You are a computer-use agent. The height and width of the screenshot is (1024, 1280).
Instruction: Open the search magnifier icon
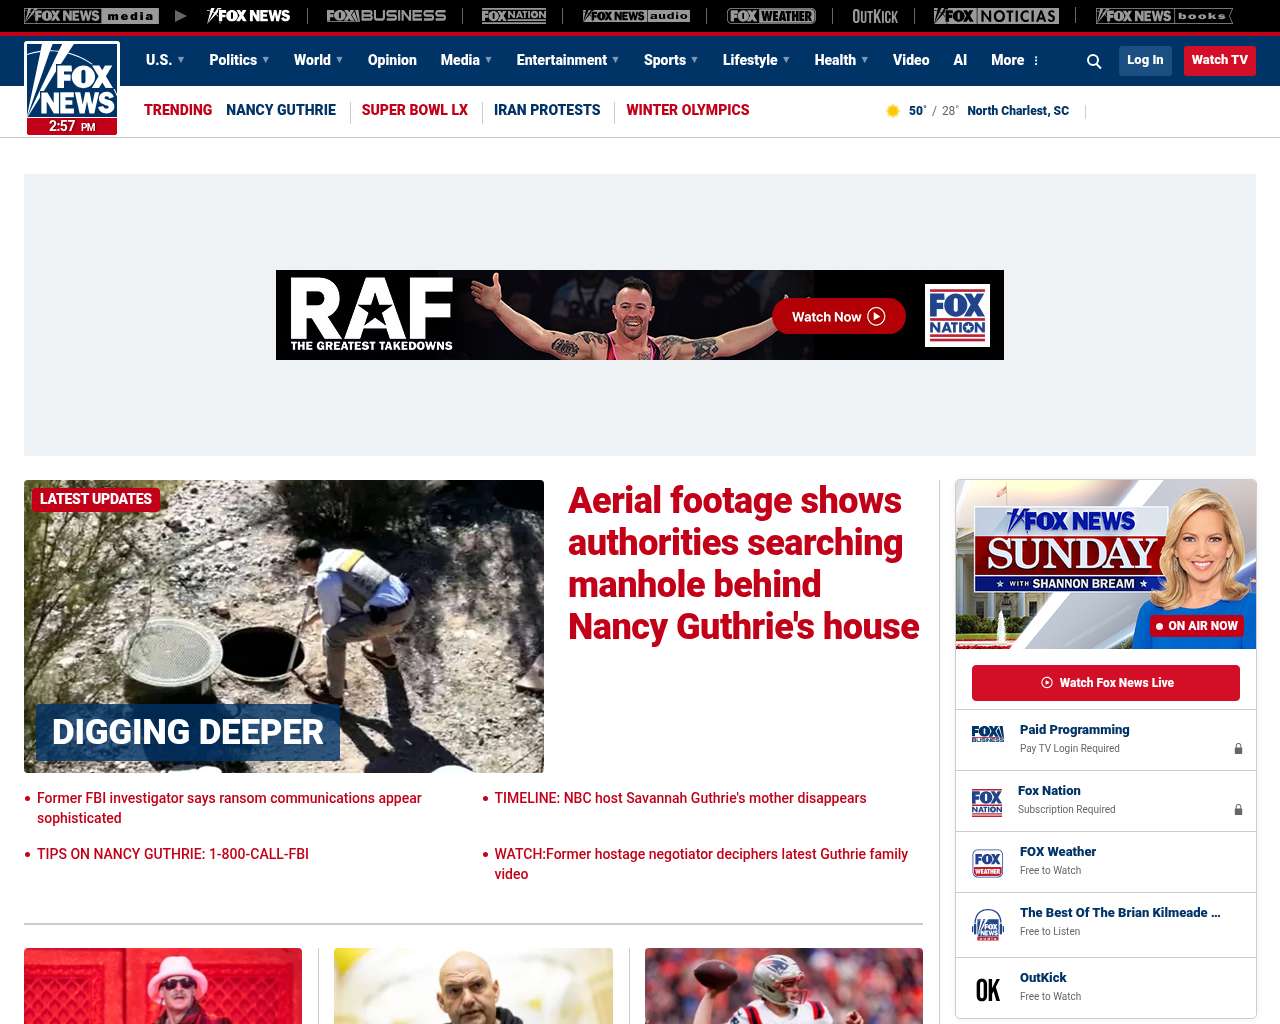pos(1094,61)
